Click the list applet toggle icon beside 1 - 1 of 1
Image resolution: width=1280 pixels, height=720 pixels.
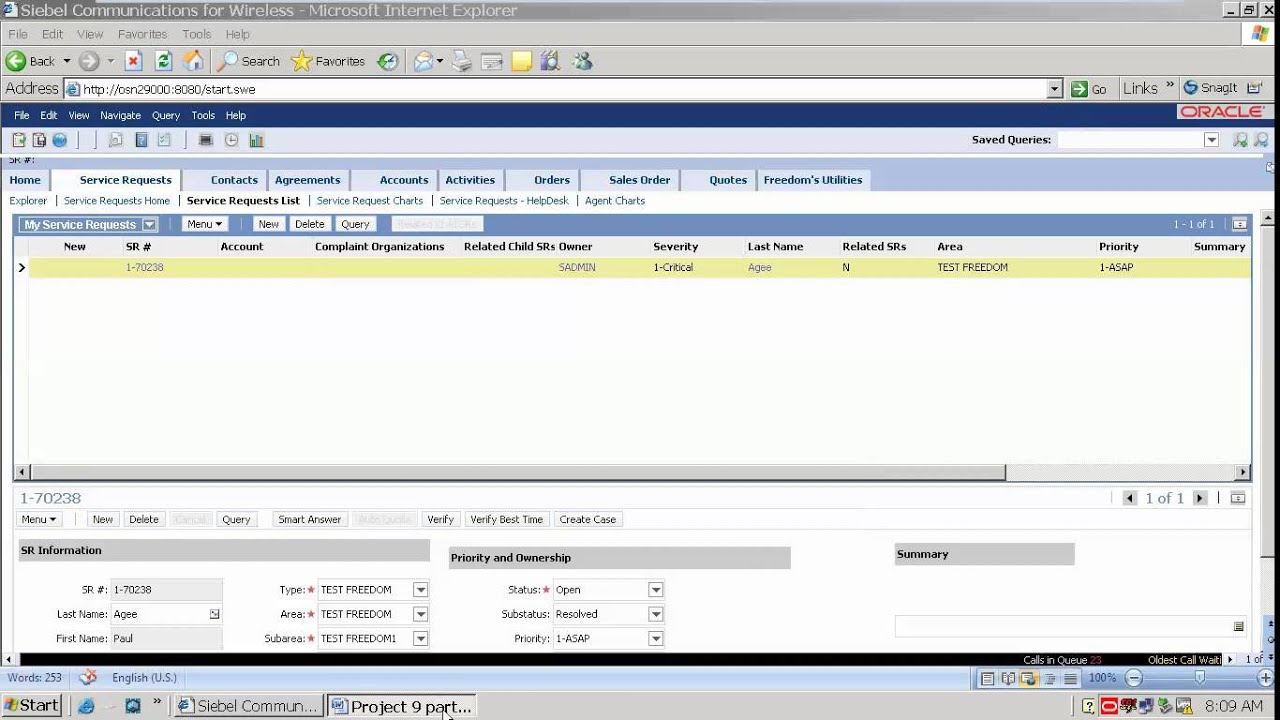[x=1239, y=224]
